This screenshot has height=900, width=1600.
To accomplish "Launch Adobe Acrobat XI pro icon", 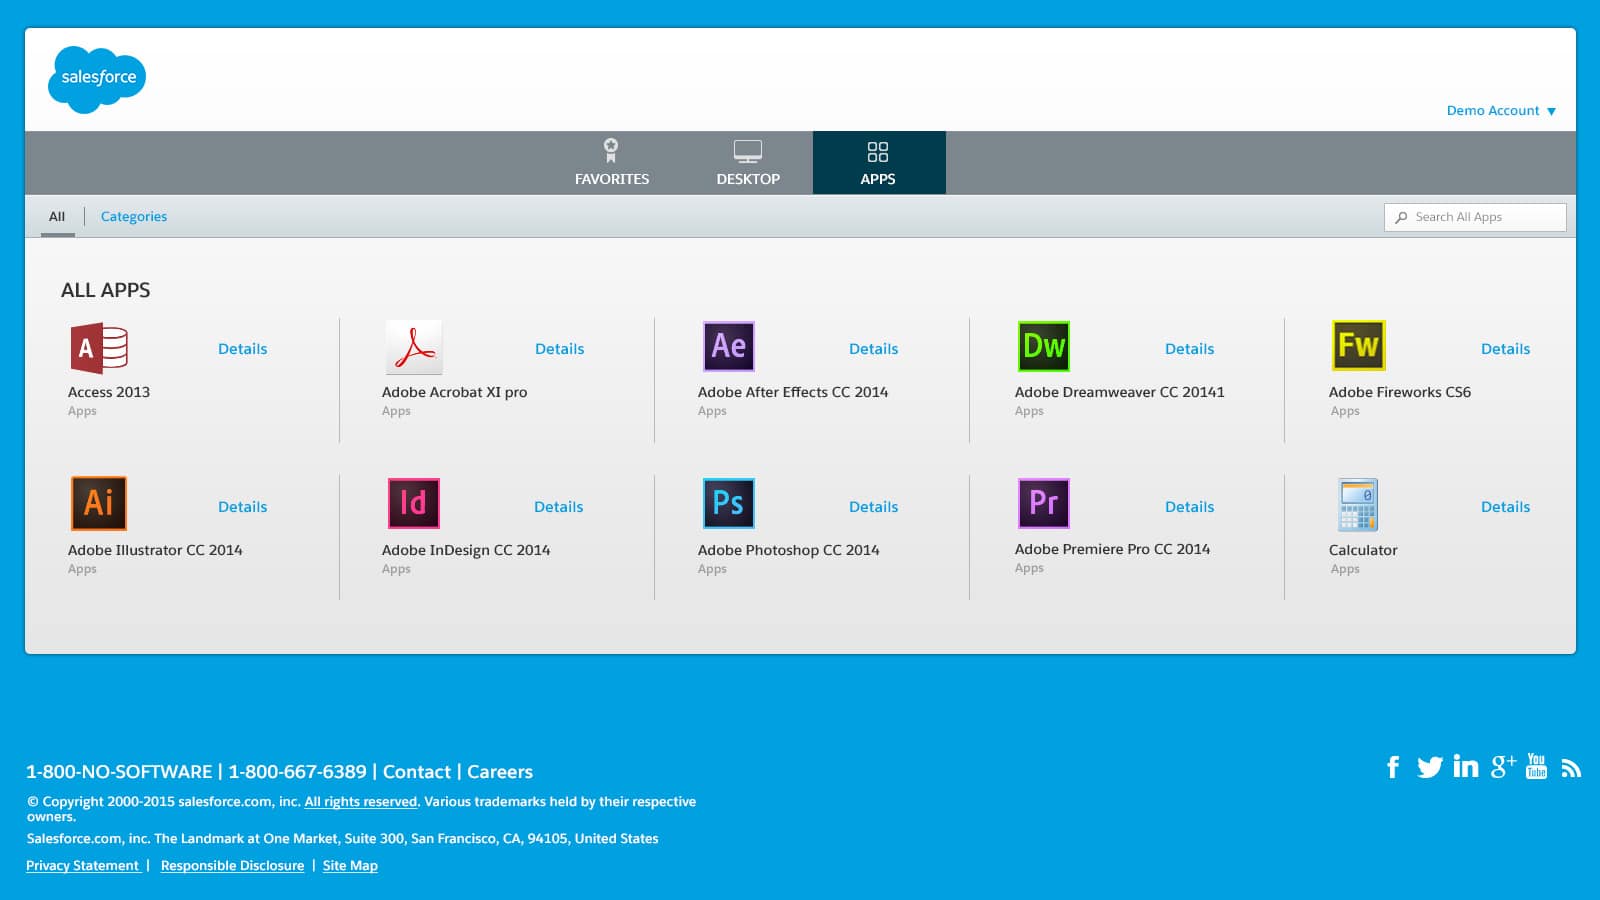I will (414, 347).
